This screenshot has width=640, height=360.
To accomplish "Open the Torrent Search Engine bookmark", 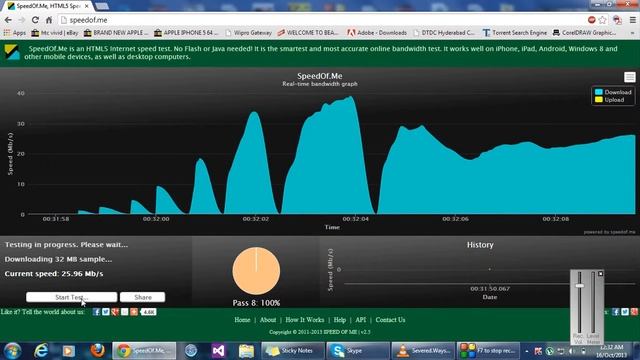I will 514,33.
